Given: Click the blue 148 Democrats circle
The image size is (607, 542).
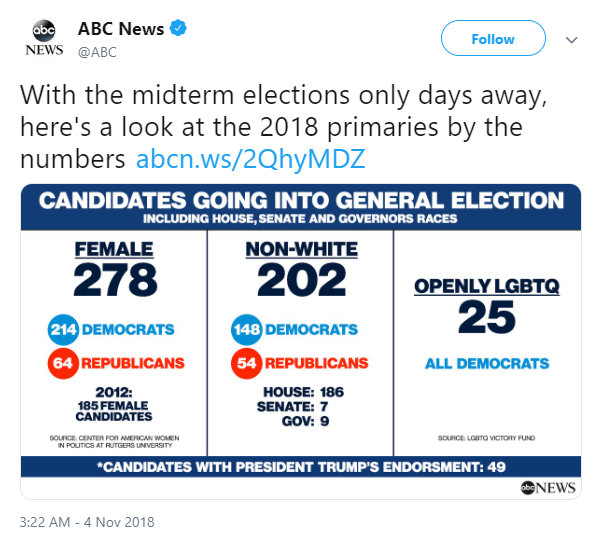Looking at the screenshot, I should [247, 330].
